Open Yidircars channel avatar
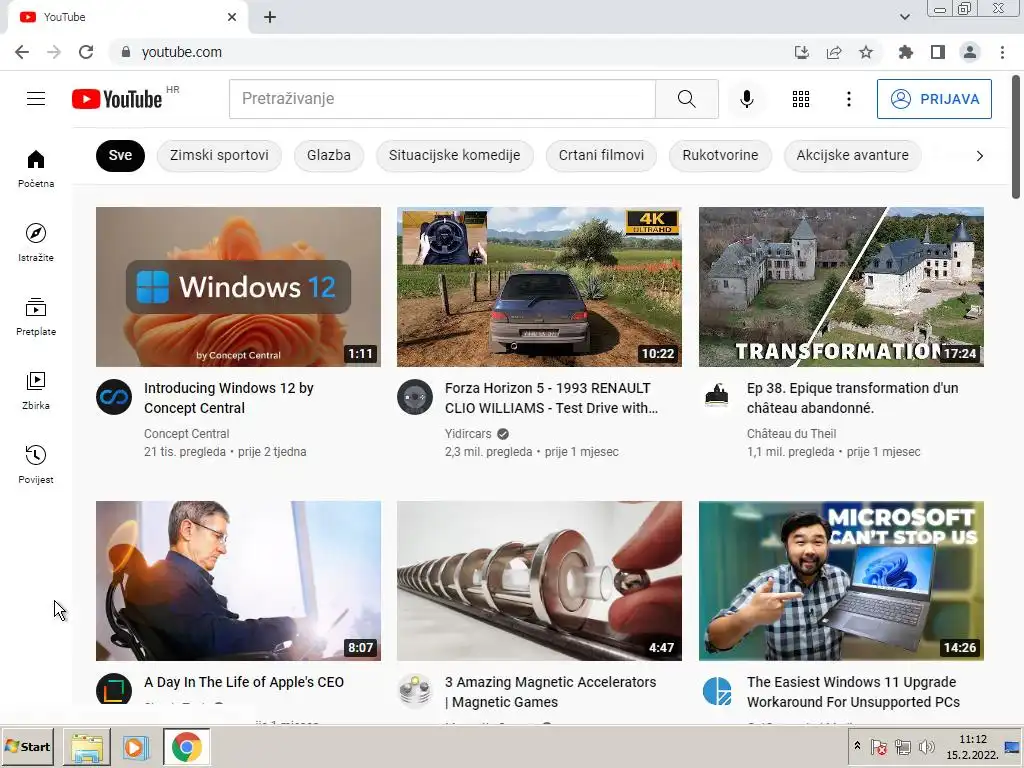This screenshot has width=1024, height=768. (415, 396)
